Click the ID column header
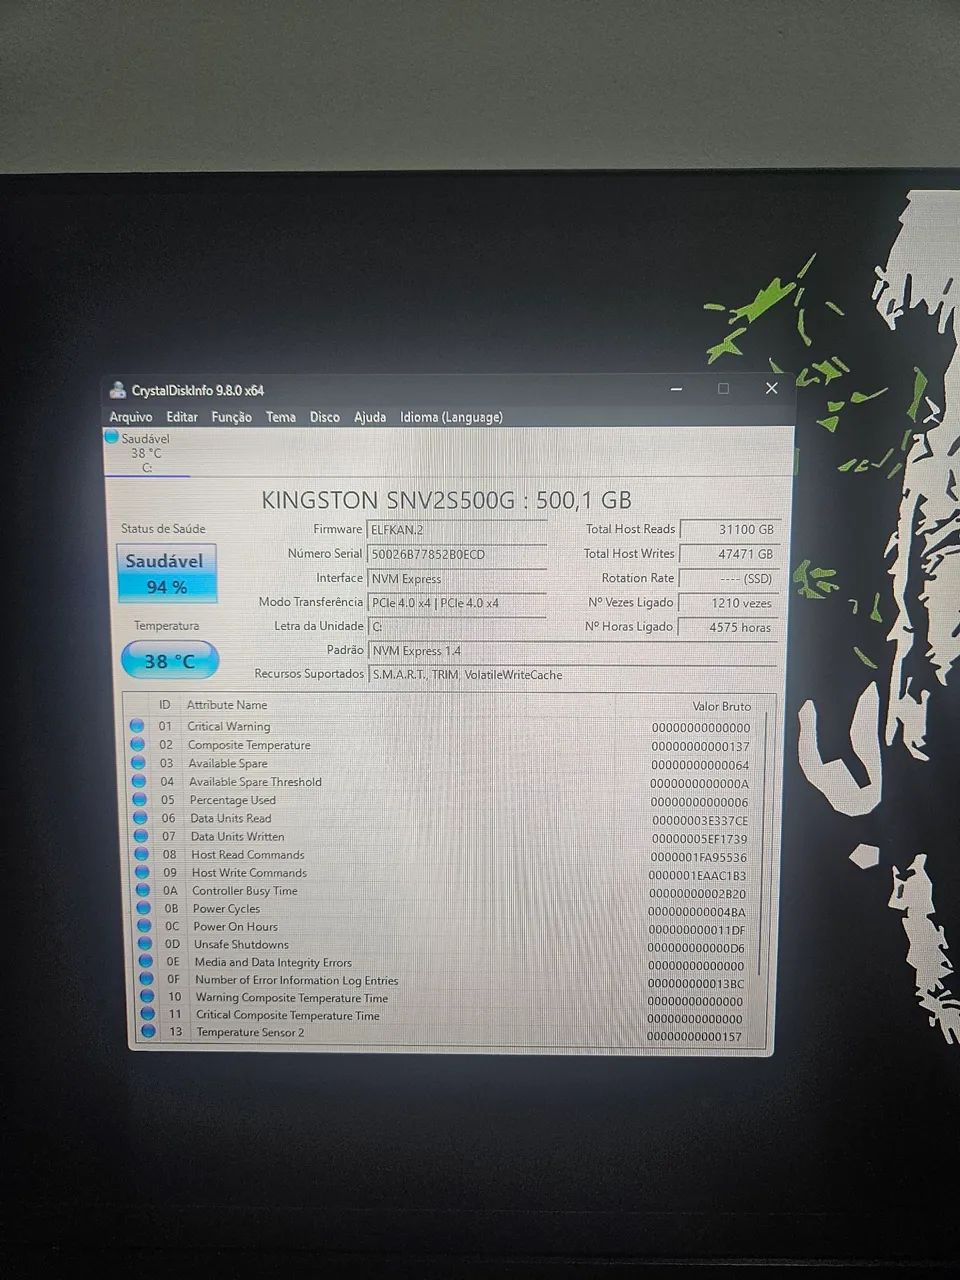This screenshot has width=960, height=1280. tap(164, 705)
